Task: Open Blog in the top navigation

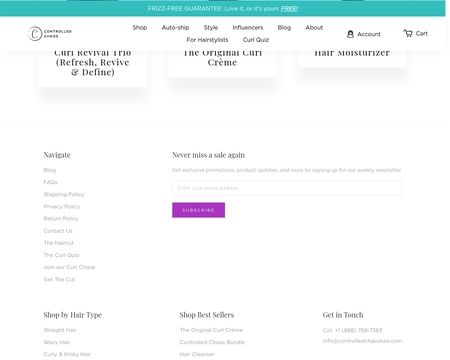Action: pos(284,27)
